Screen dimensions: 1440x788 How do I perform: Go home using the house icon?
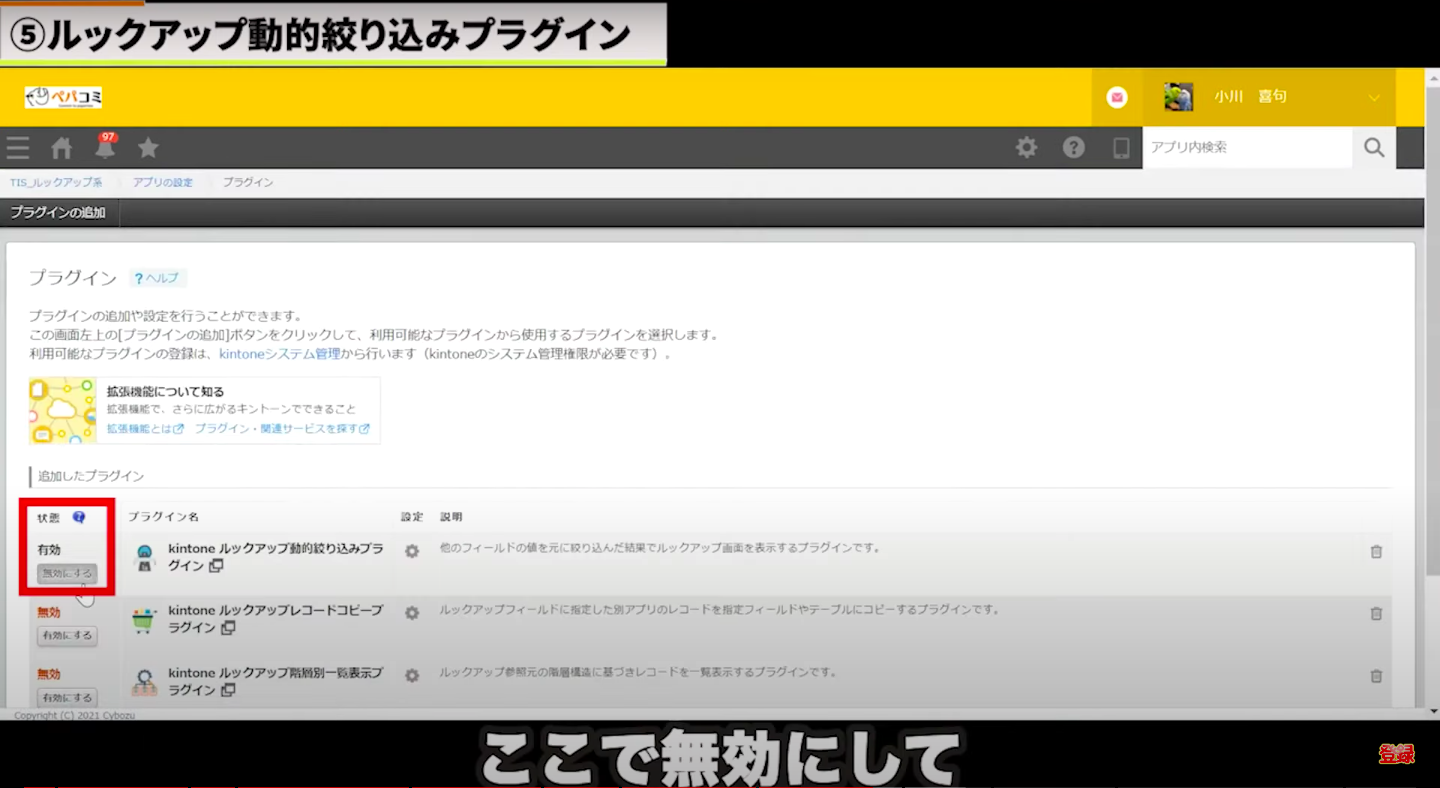click(61, 147)
